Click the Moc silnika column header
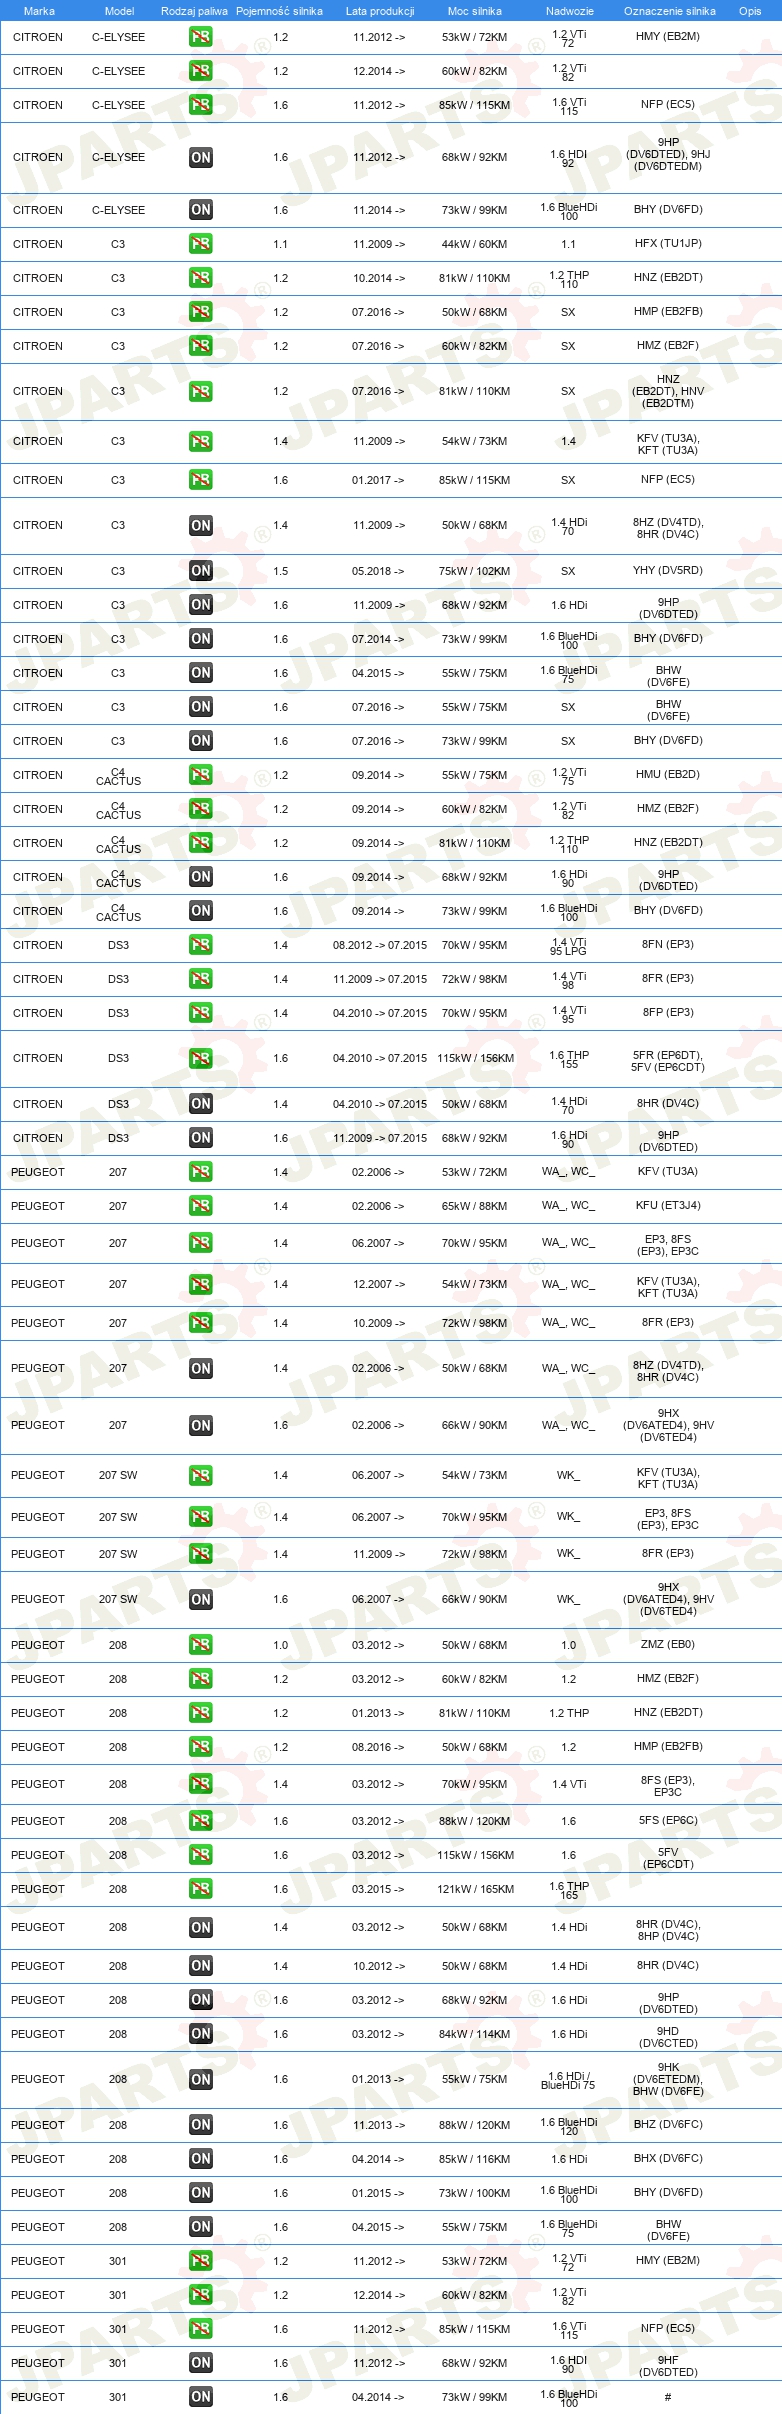The height and width of the screenshot is (2414, 782). click(x=475, y=11)
